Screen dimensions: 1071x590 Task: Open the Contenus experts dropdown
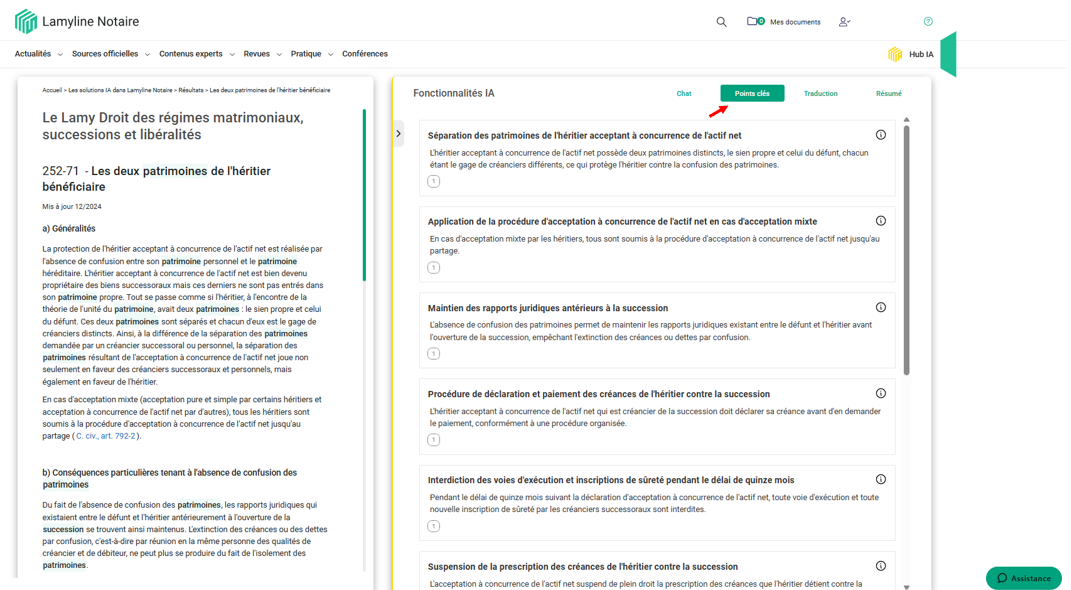click(196, 54)
